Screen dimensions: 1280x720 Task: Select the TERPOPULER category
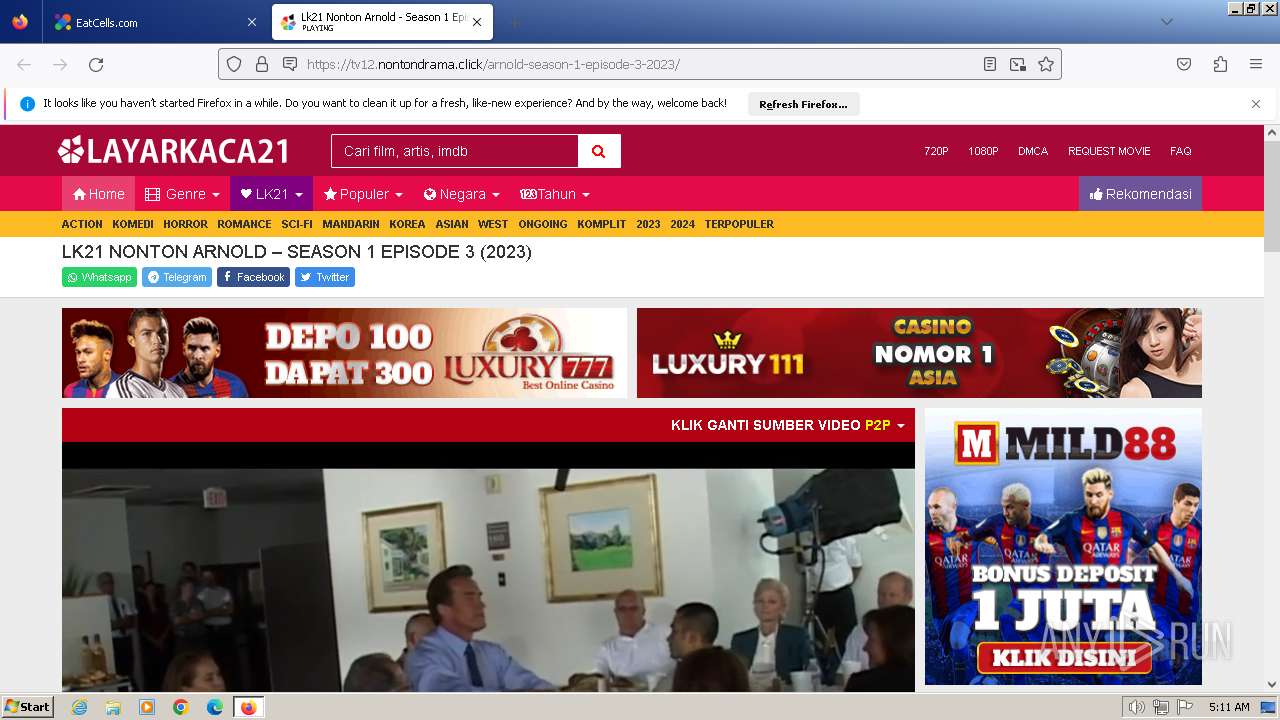pyautogui.click(x=739, y=224)
